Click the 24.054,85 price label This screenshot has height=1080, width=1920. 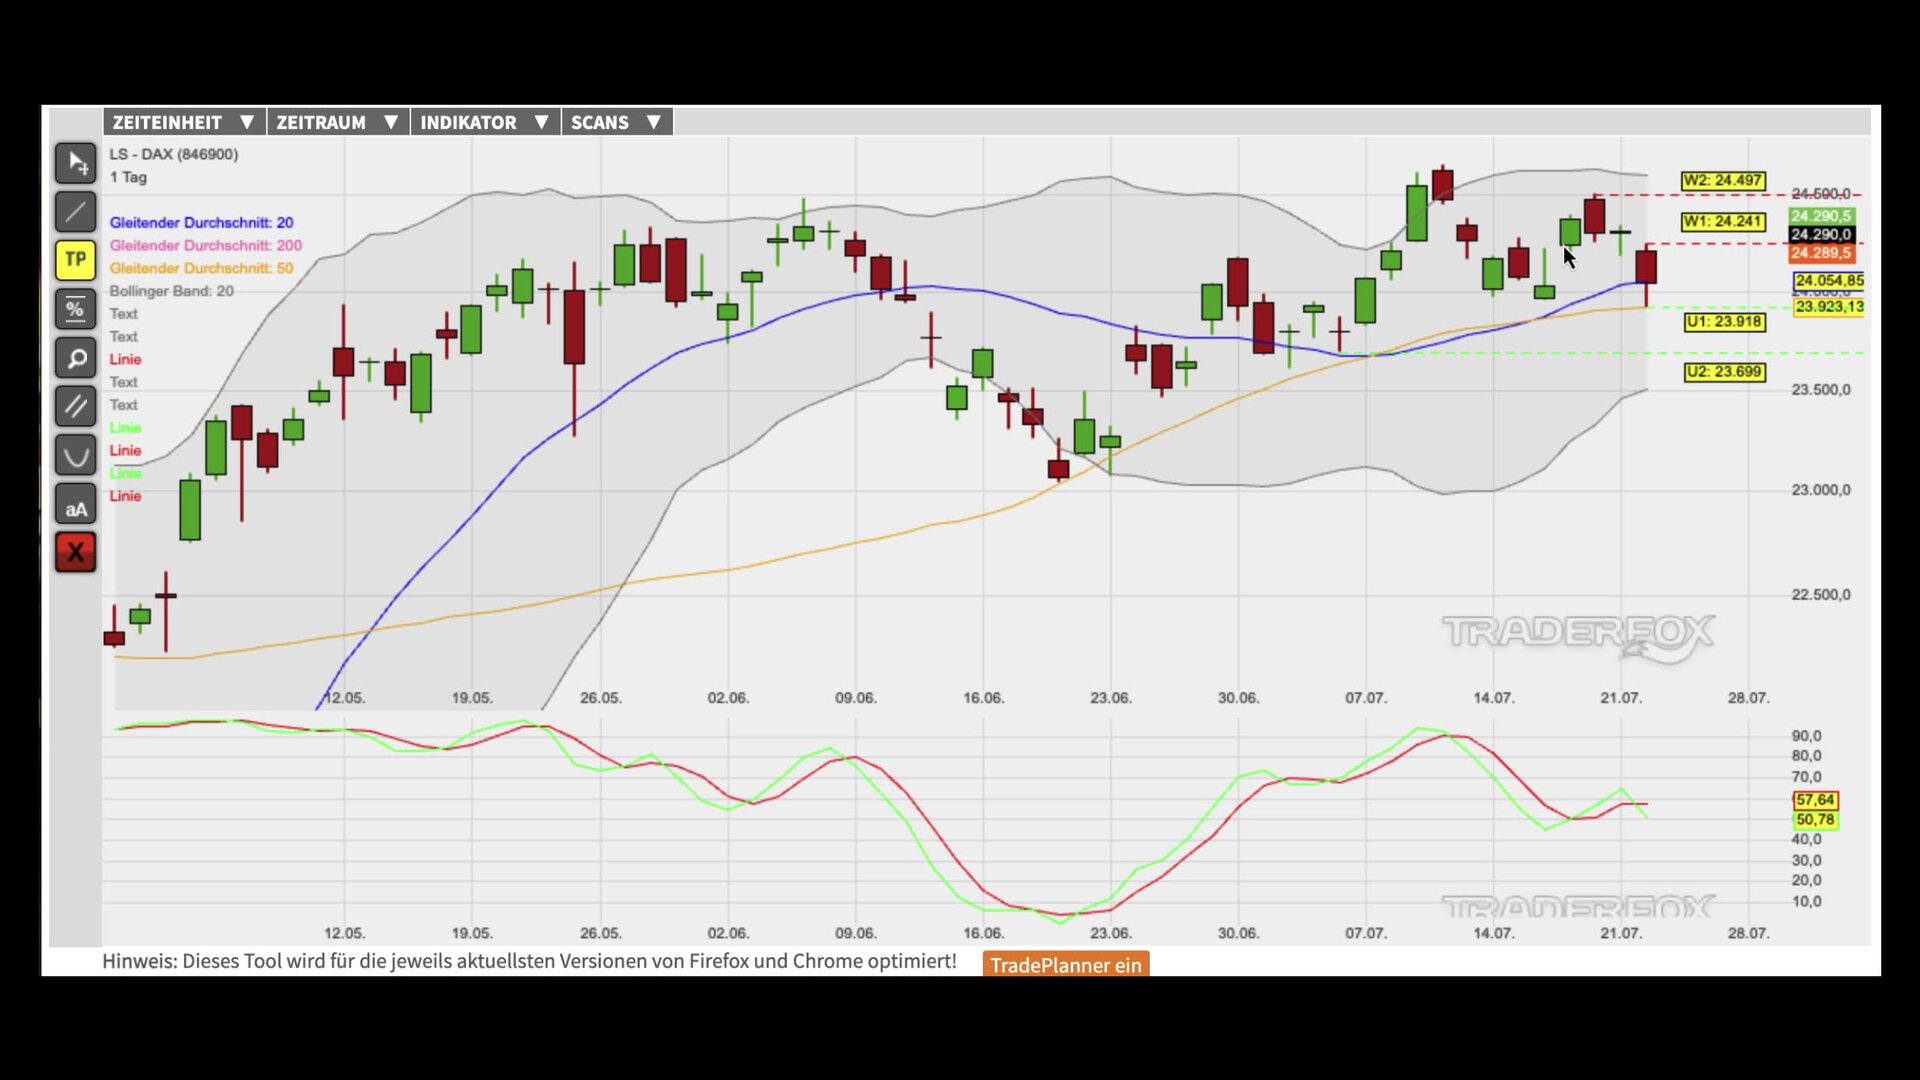click(1829, 281)
